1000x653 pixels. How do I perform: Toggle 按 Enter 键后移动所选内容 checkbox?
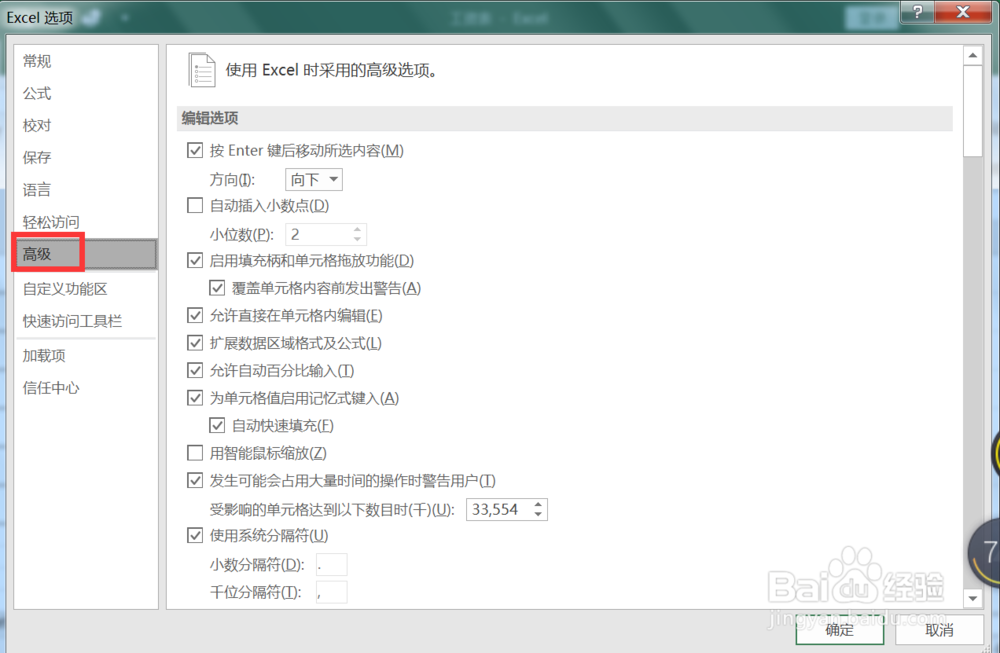tap(195, 150)
